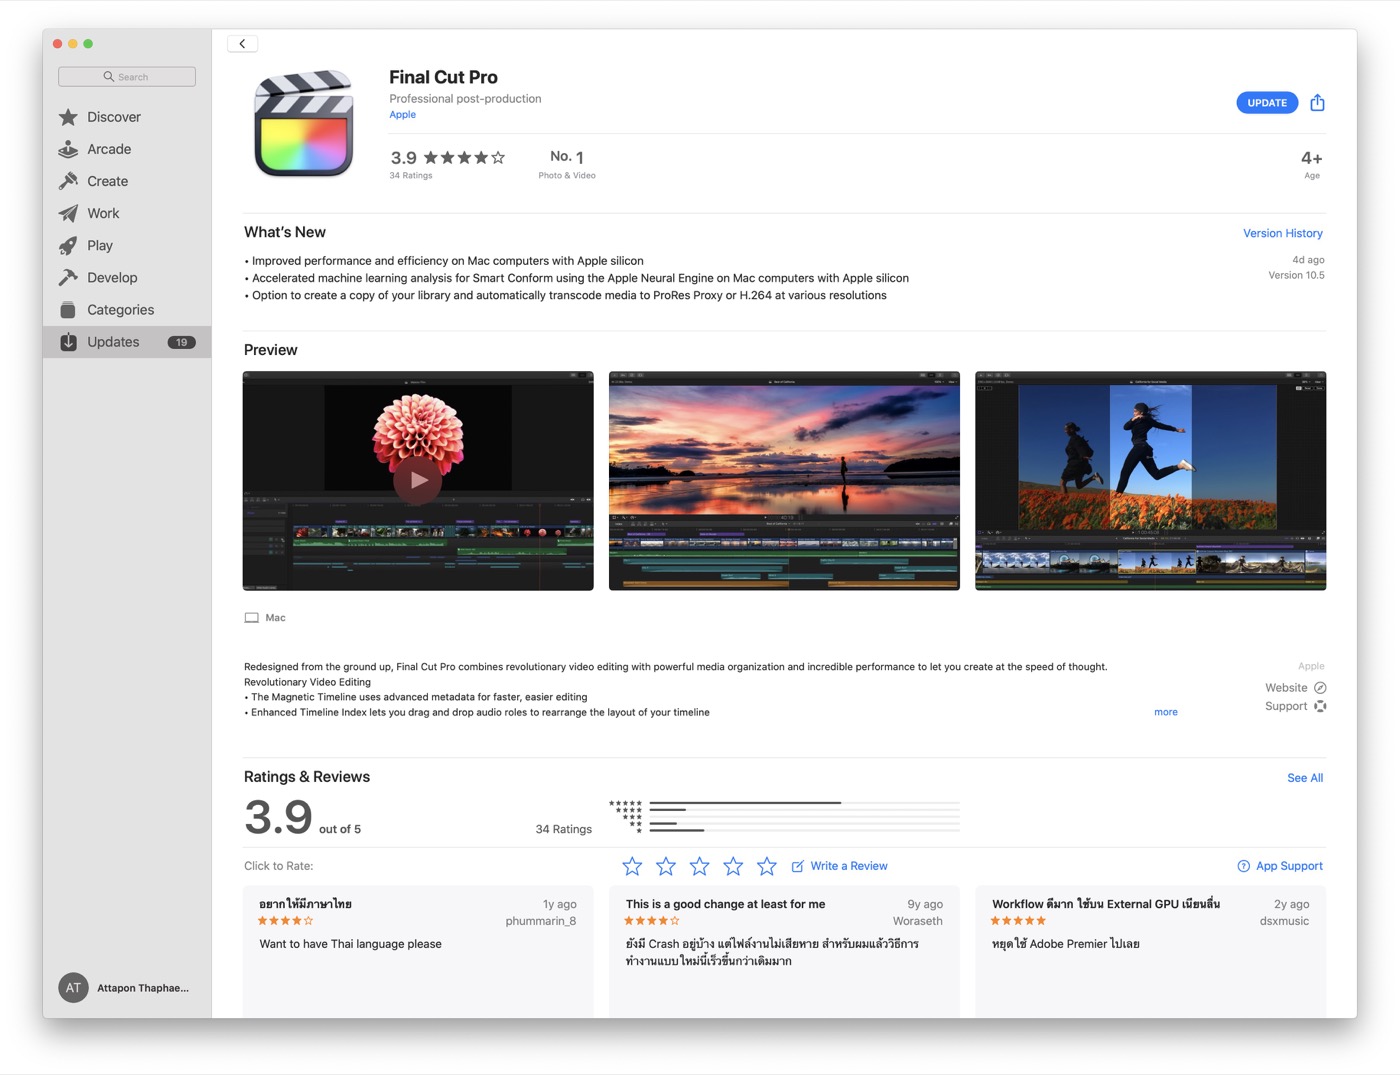Screen dimensions: 1400x1075
Task: Open the Arcade section in sidebar
Action: tap(109, 149)
